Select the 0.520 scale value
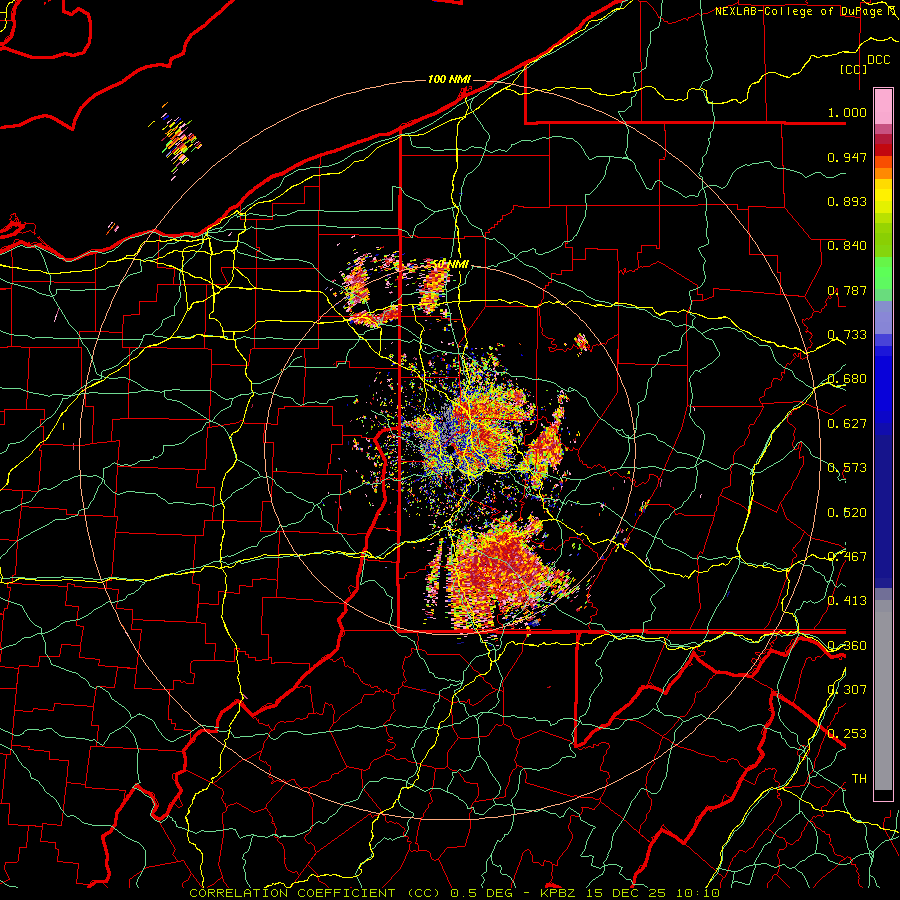 click(847, 513)
